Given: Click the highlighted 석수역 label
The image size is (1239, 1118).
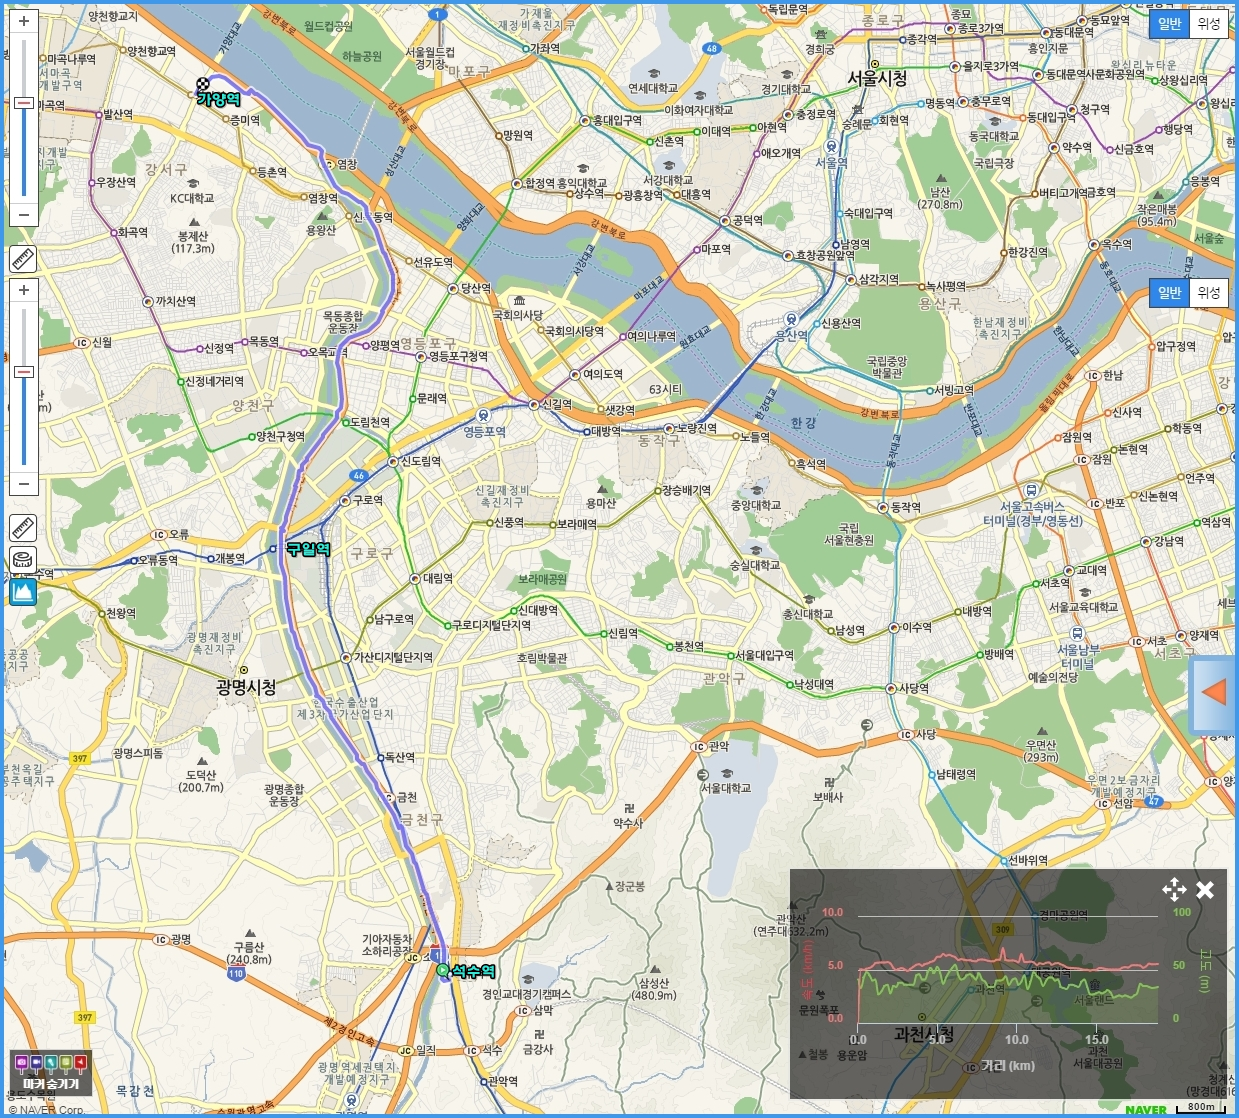Looking at the screenshot, I should click(473, 971).
